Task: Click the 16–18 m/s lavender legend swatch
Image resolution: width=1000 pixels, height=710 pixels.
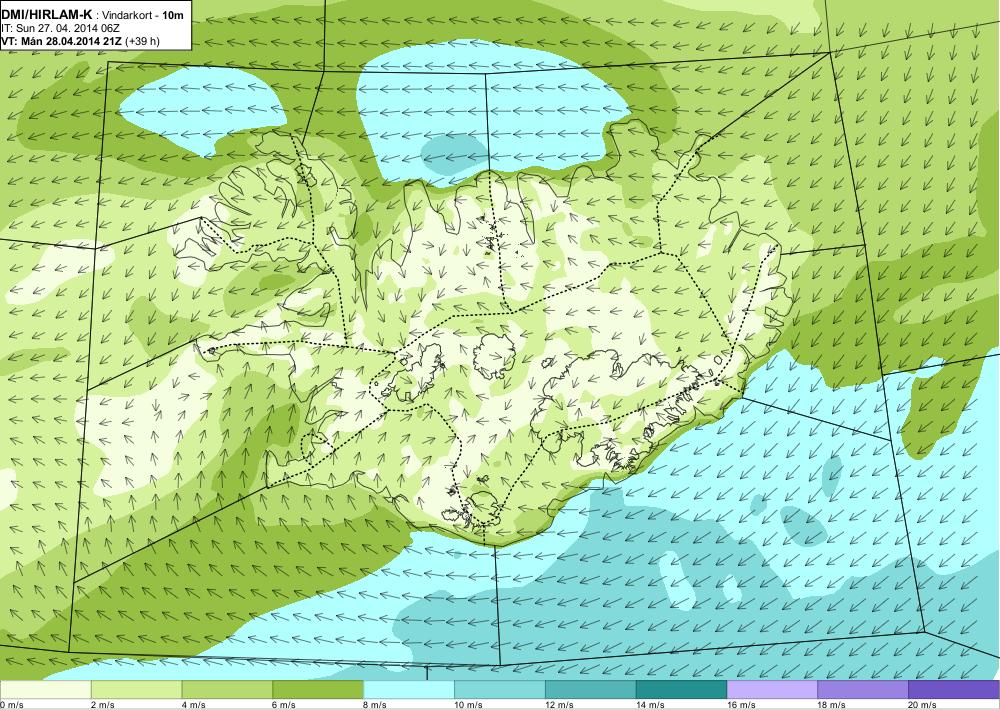Action: point(772,690)
